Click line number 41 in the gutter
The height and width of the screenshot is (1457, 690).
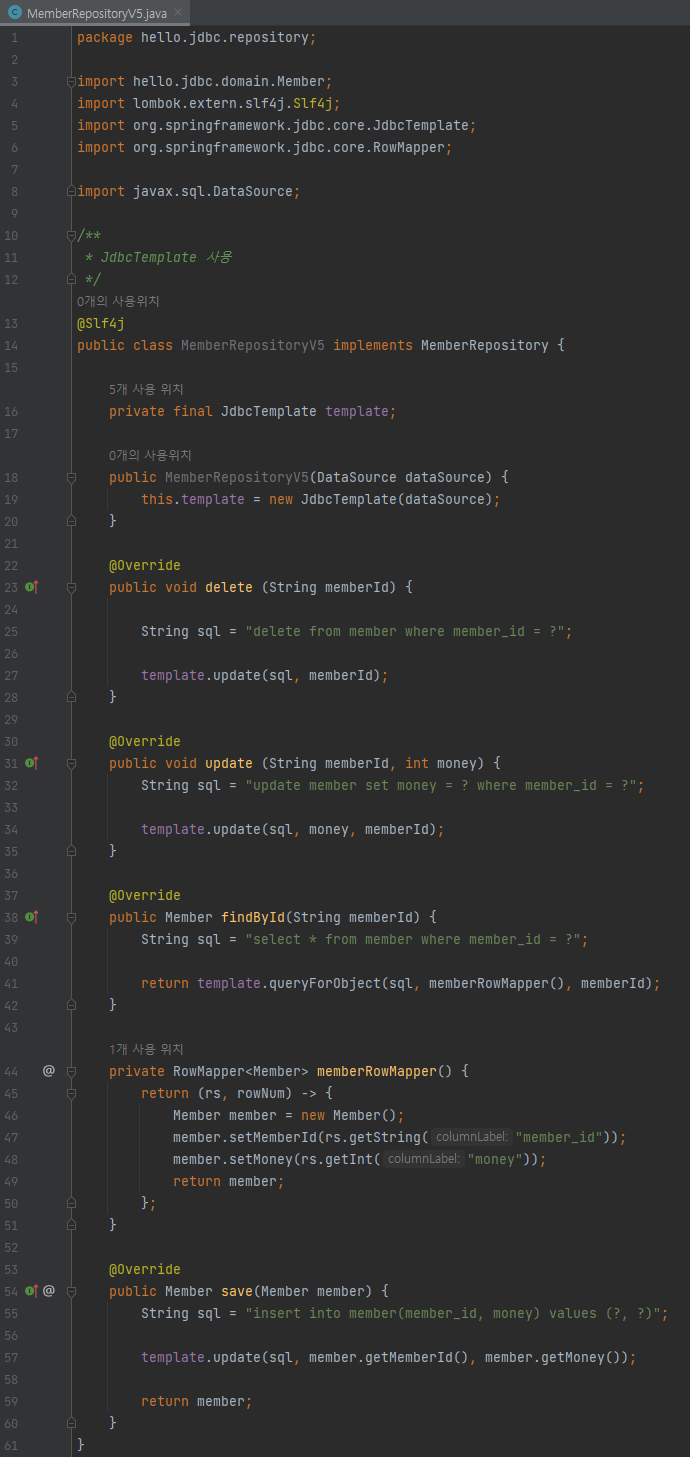[x=11, y=983]
